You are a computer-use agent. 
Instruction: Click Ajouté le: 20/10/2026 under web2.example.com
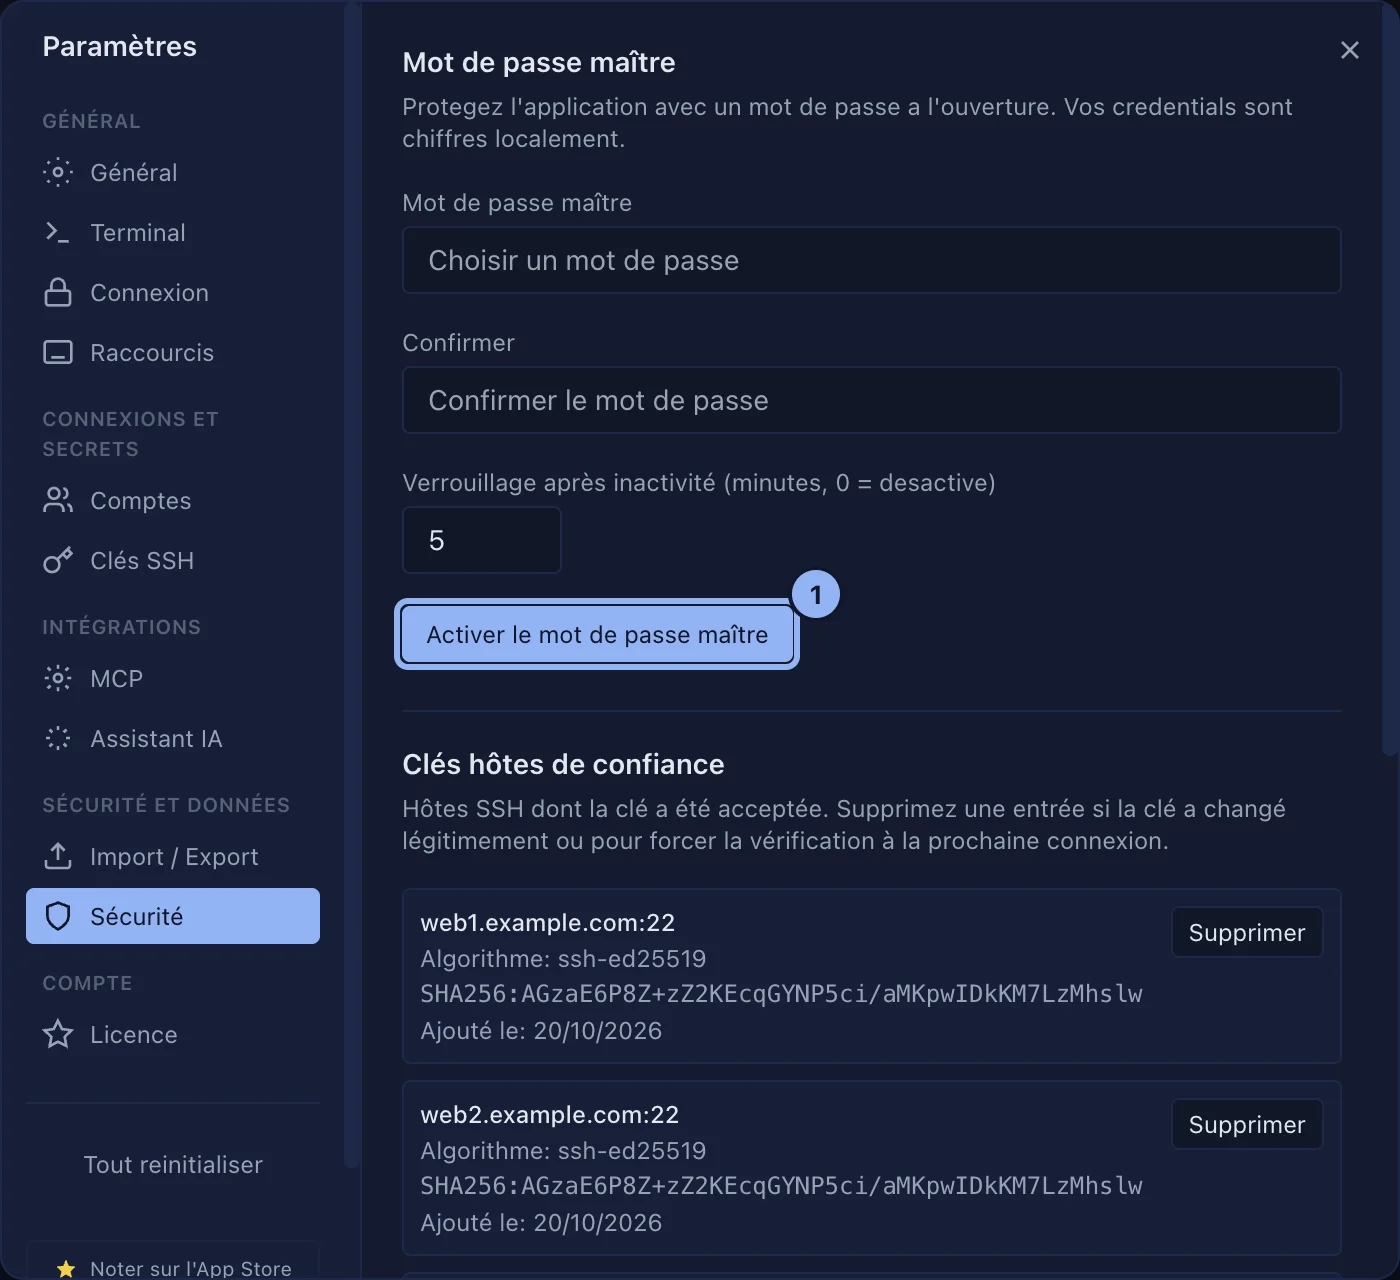coord(541,1223)
